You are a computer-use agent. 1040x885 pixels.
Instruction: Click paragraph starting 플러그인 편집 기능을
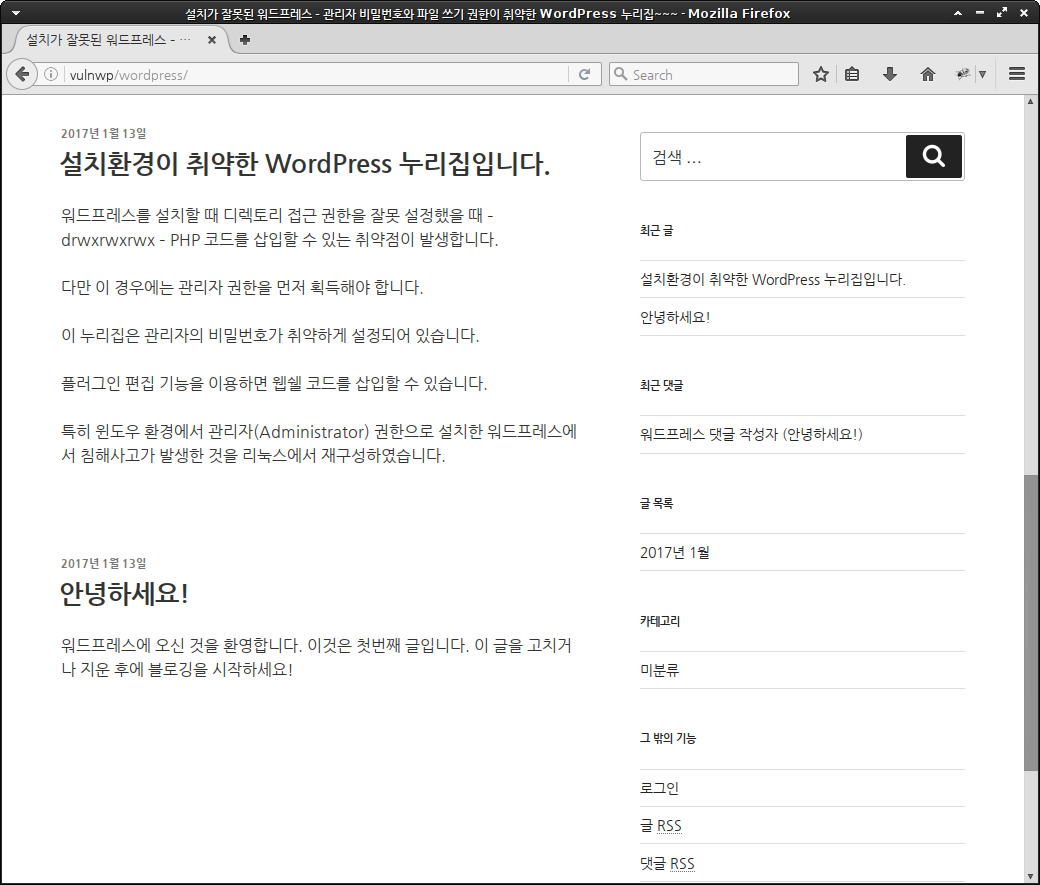tap(274, 383)
